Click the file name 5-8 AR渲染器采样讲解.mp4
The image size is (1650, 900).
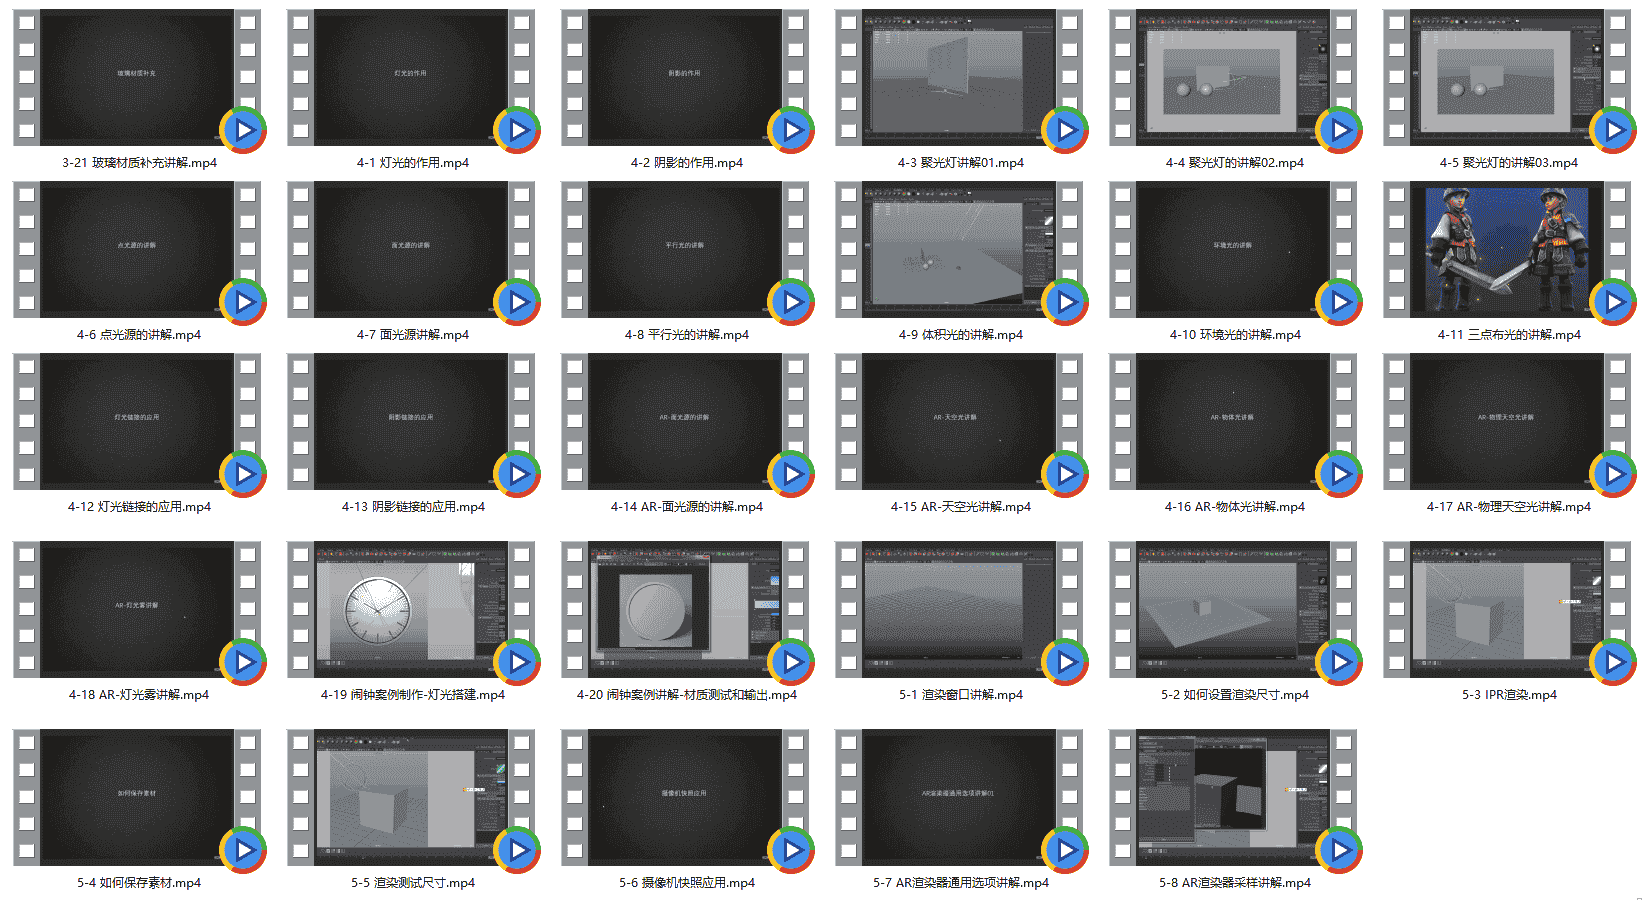click(1235, 883)
